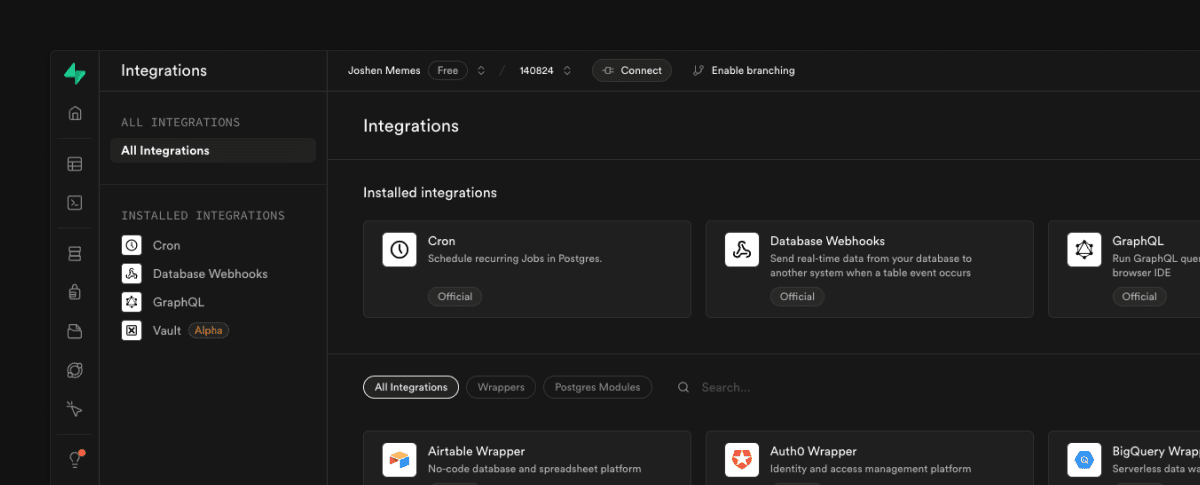
Task: Click the Official badge on Database Webhooks card
Action: [797, 297]
